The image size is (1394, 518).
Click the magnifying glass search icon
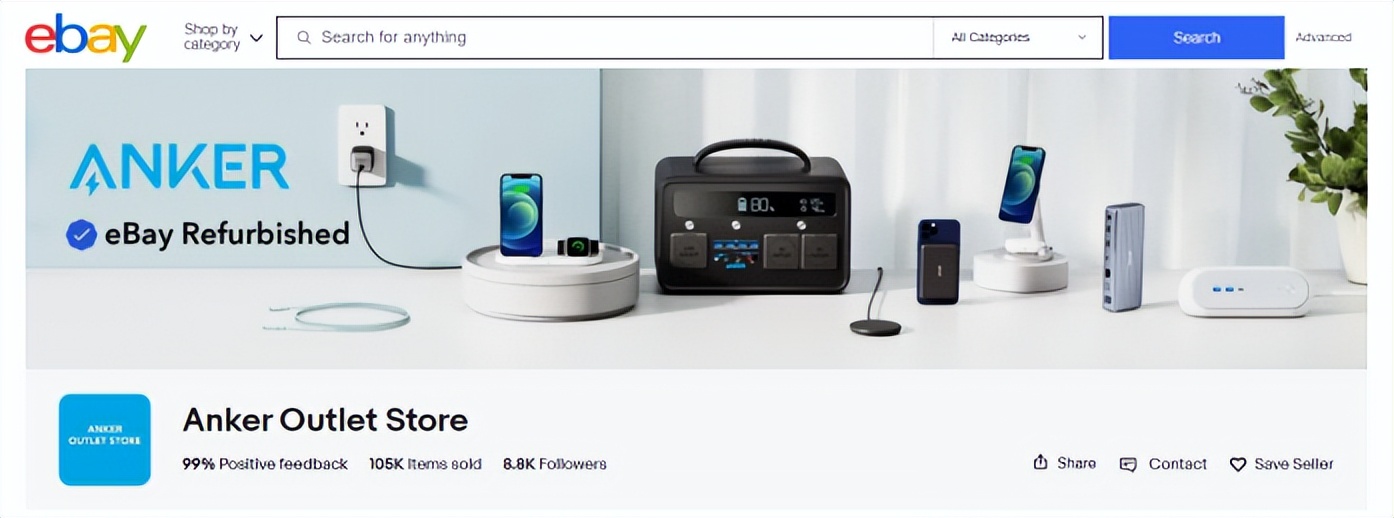coord(304,38)
